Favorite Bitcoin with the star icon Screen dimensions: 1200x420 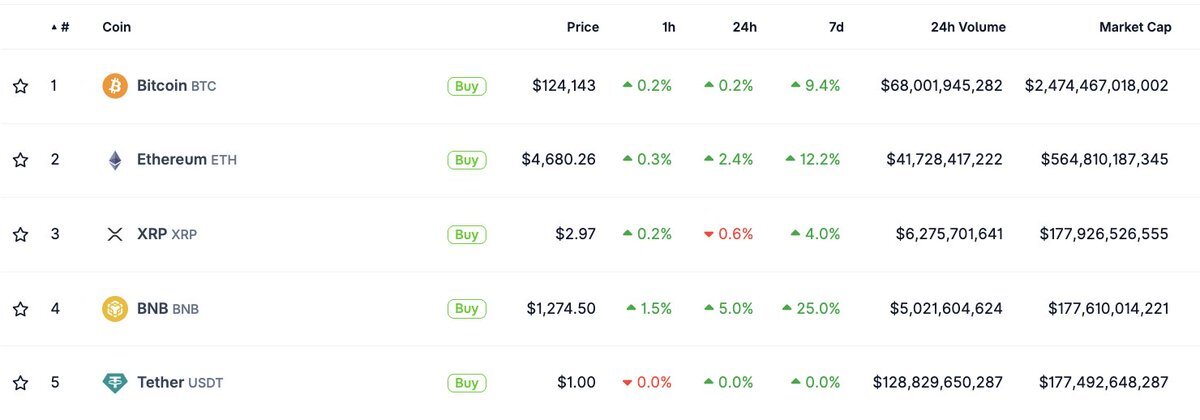(20, 86)
